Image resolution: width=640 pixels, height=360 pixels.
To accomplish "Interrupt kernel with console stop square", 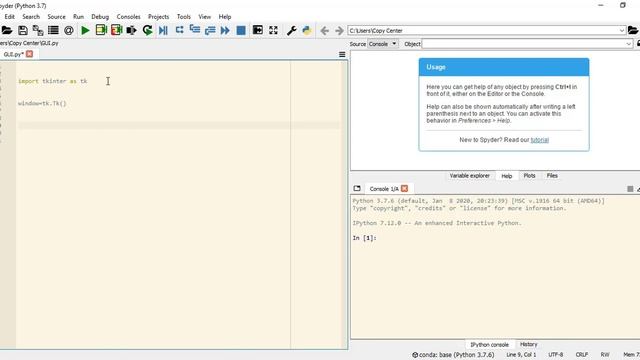I will pos(630,189).
